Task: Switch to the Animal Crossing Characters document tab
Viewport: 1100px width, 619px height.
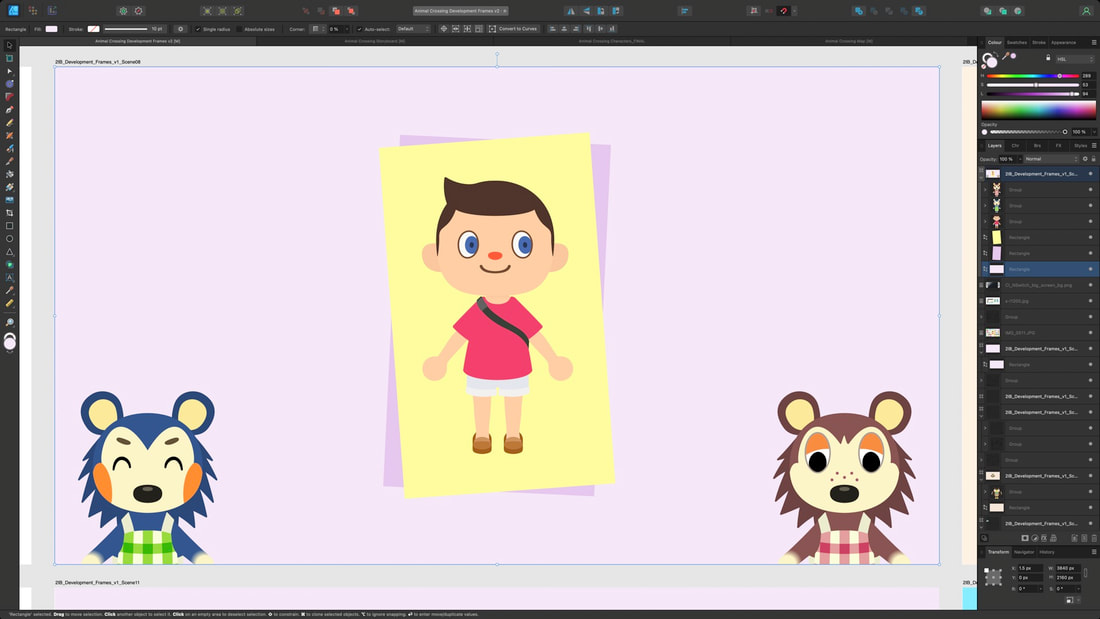Action: pos(611,41)
